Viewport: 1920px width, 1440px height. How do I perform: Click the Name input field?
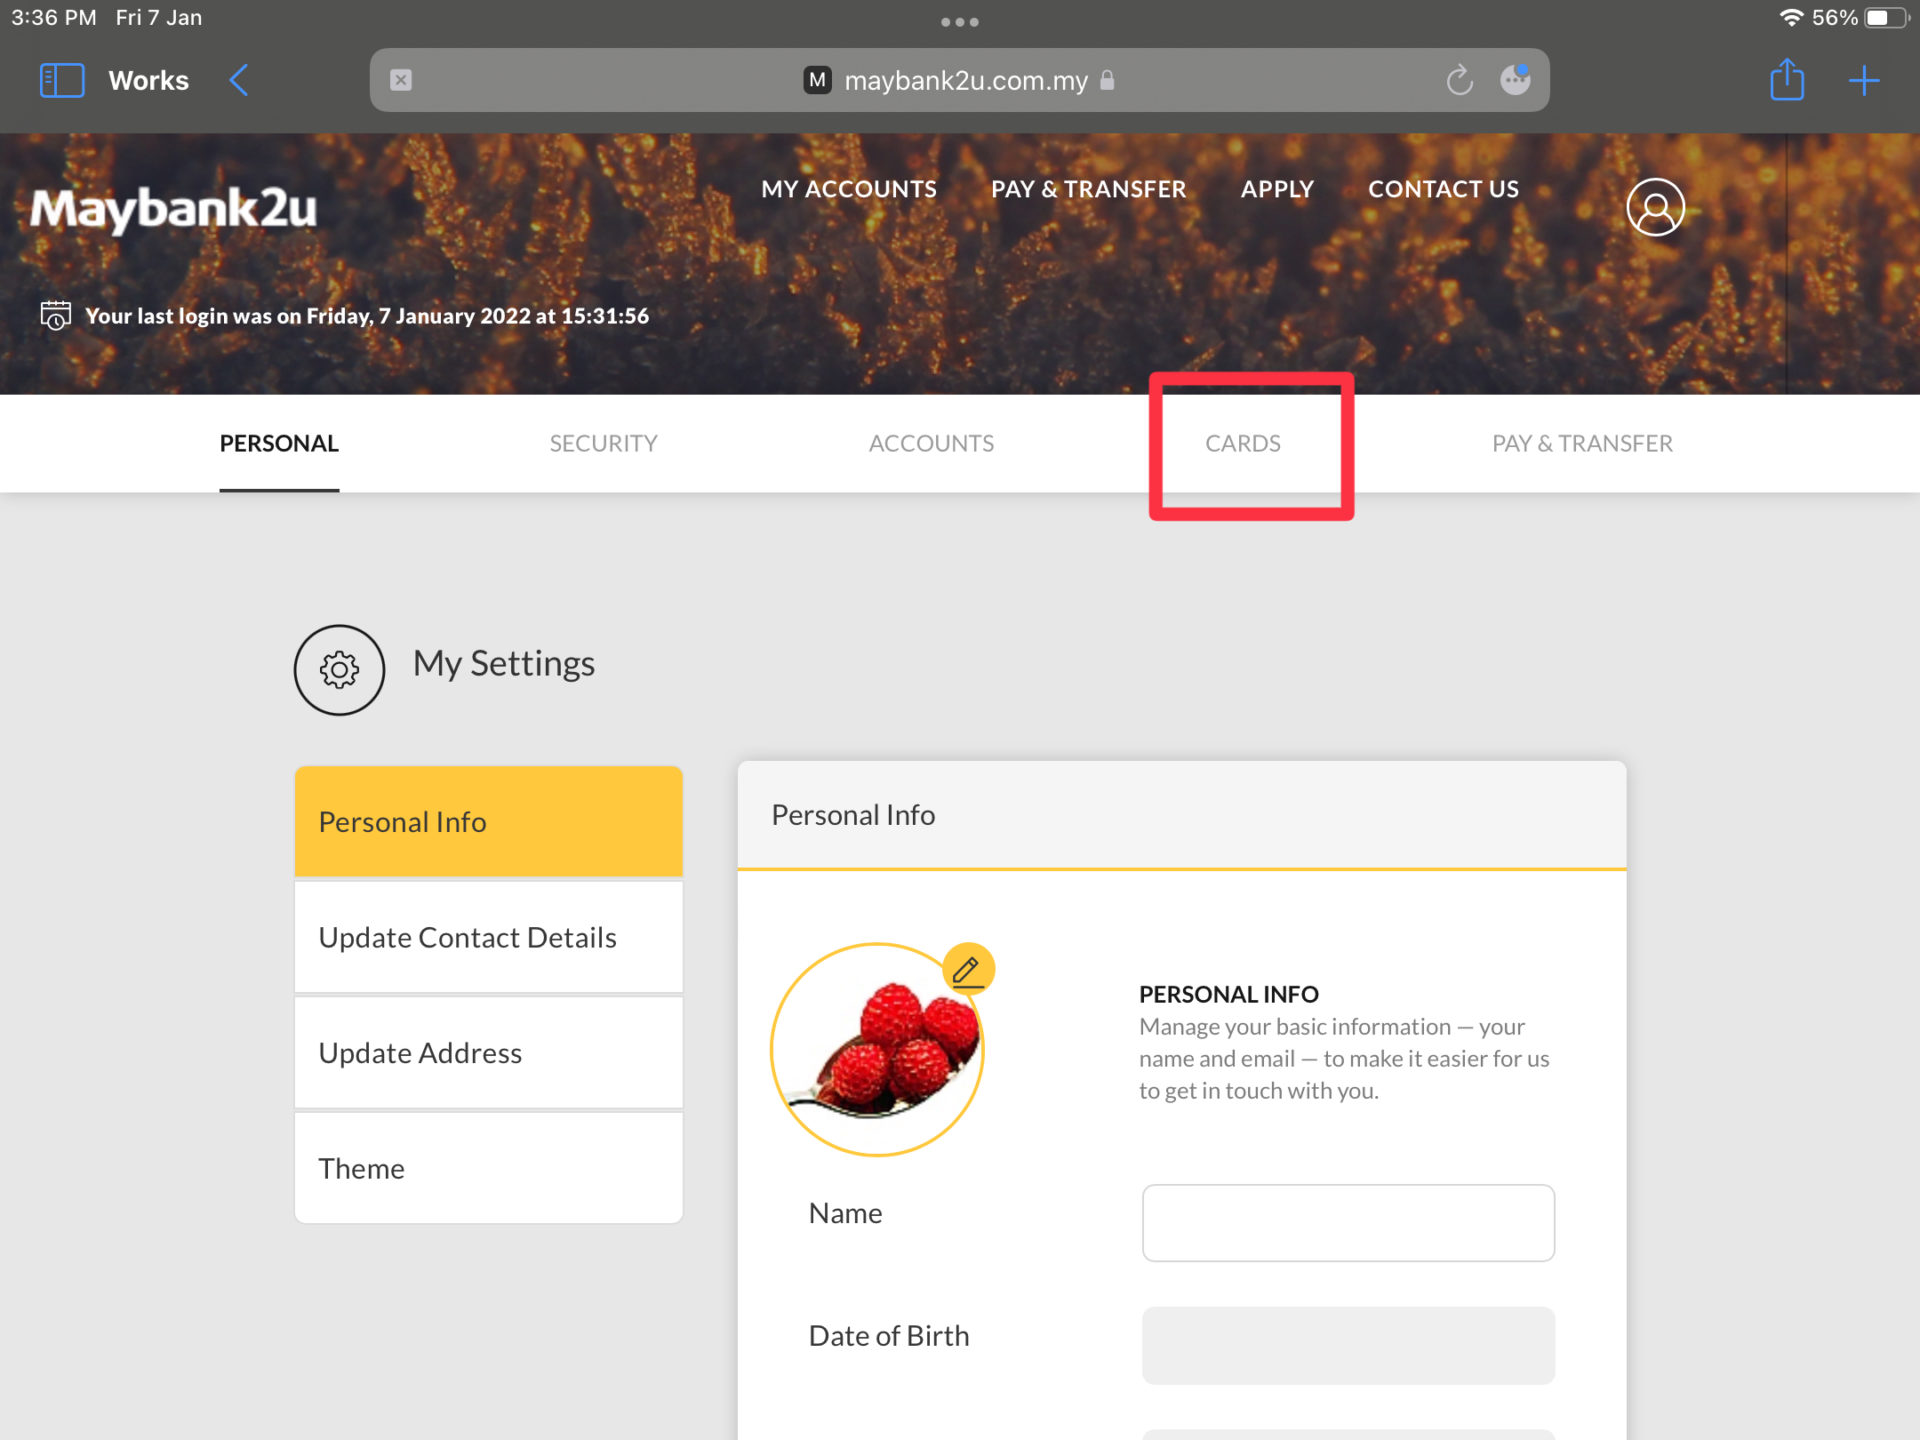point(1347,1222)
